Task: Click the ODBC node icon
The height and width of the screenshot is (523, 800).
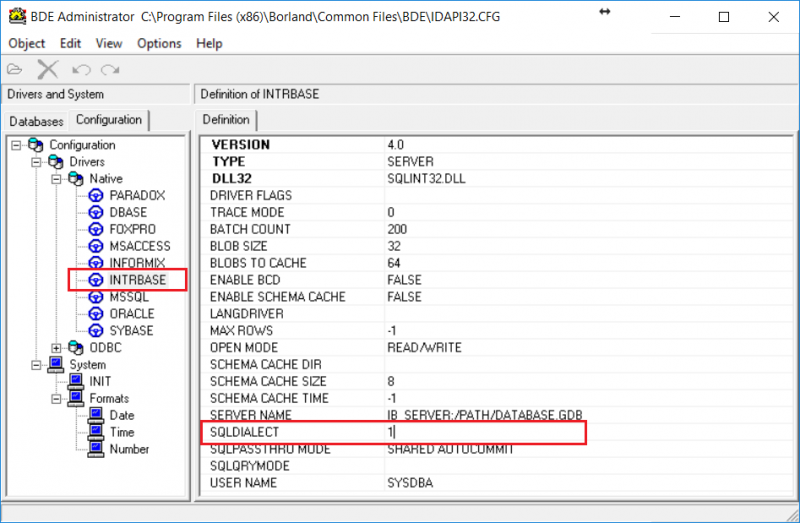Action: (76, 347)
